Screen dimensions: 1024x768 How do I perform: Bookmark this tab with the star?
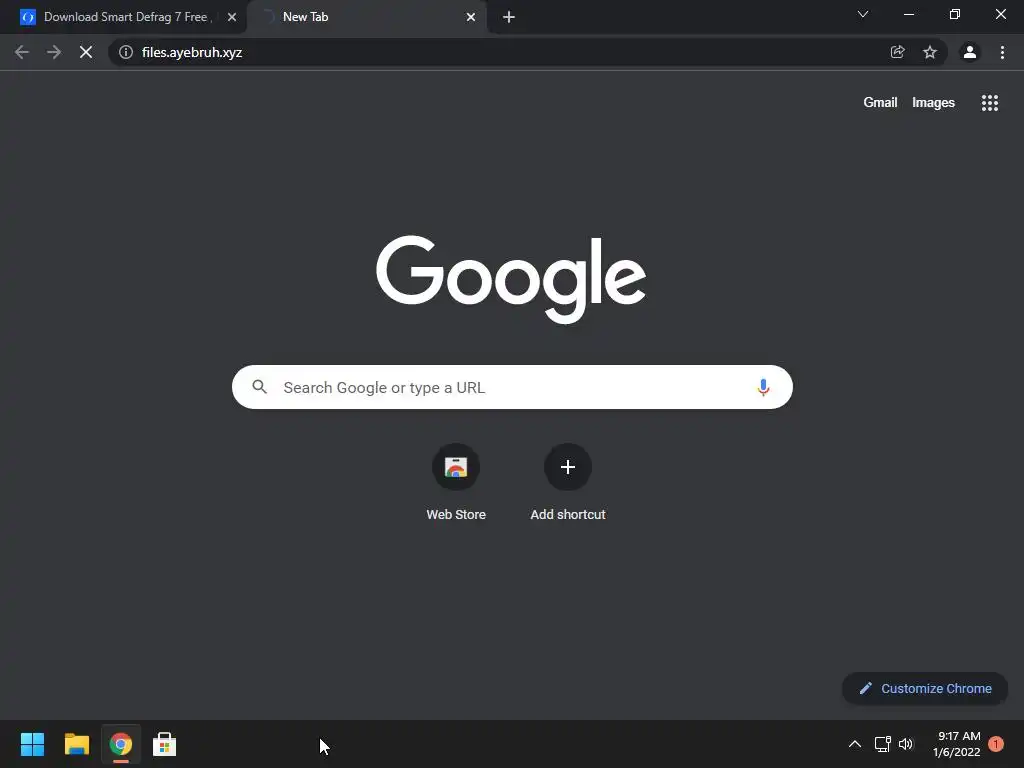930,52
